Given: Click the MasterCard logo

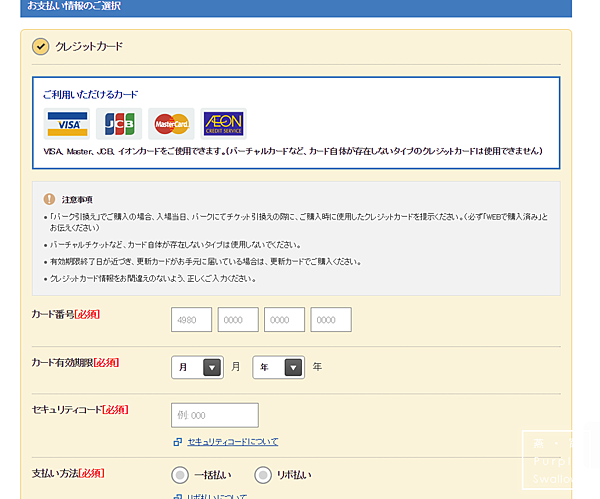Looking at the screenshot, I should point(171,124).
